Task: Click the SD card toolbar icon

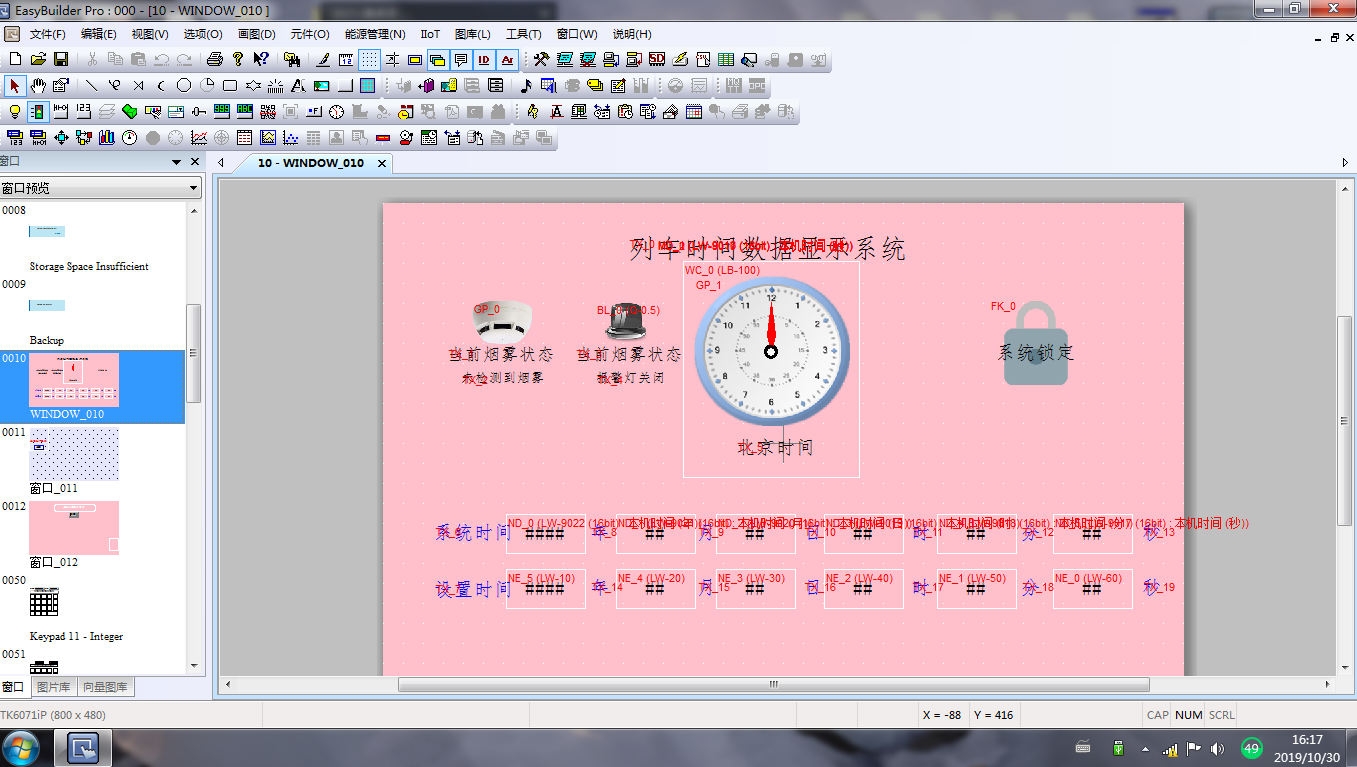Action: [x=656, y=60]
